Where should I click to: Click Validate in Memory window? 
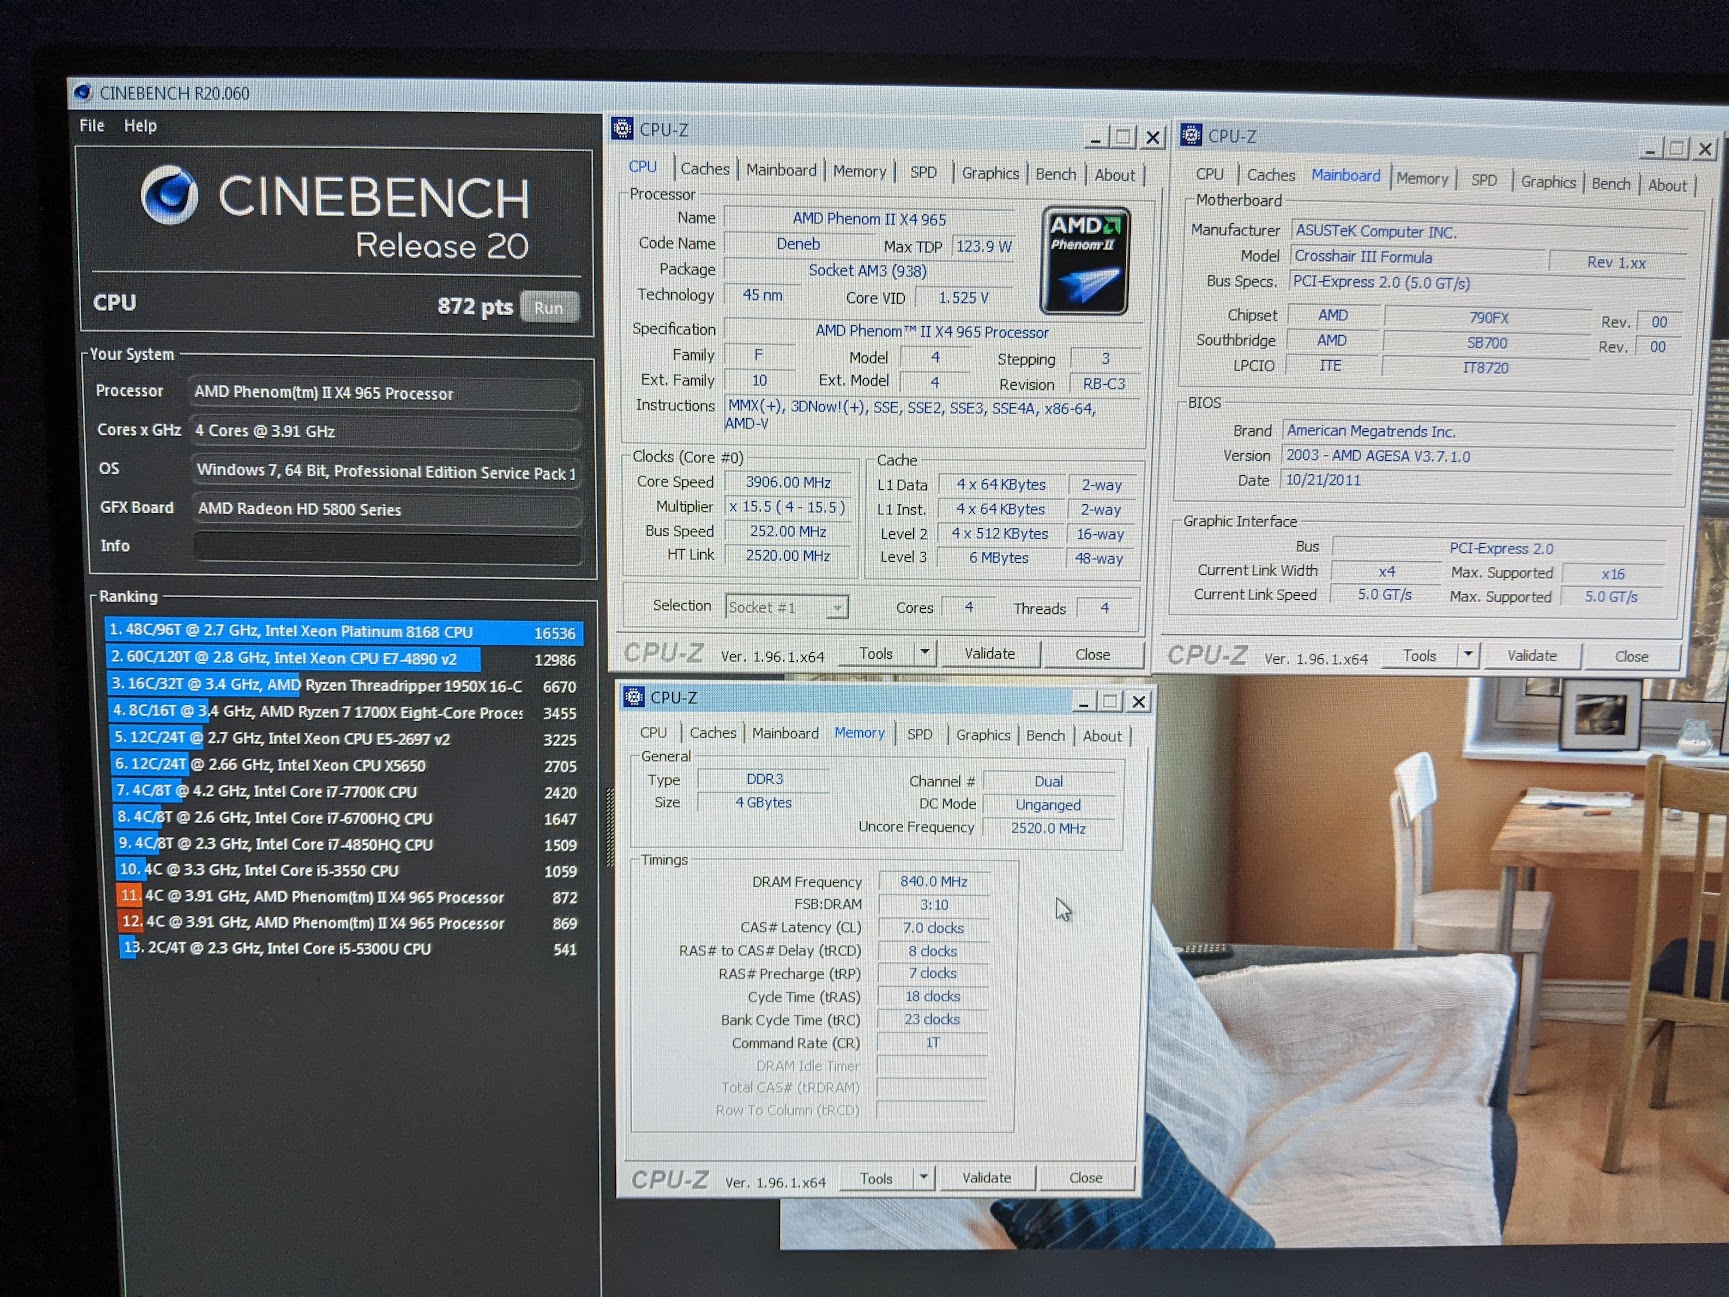987,1178
